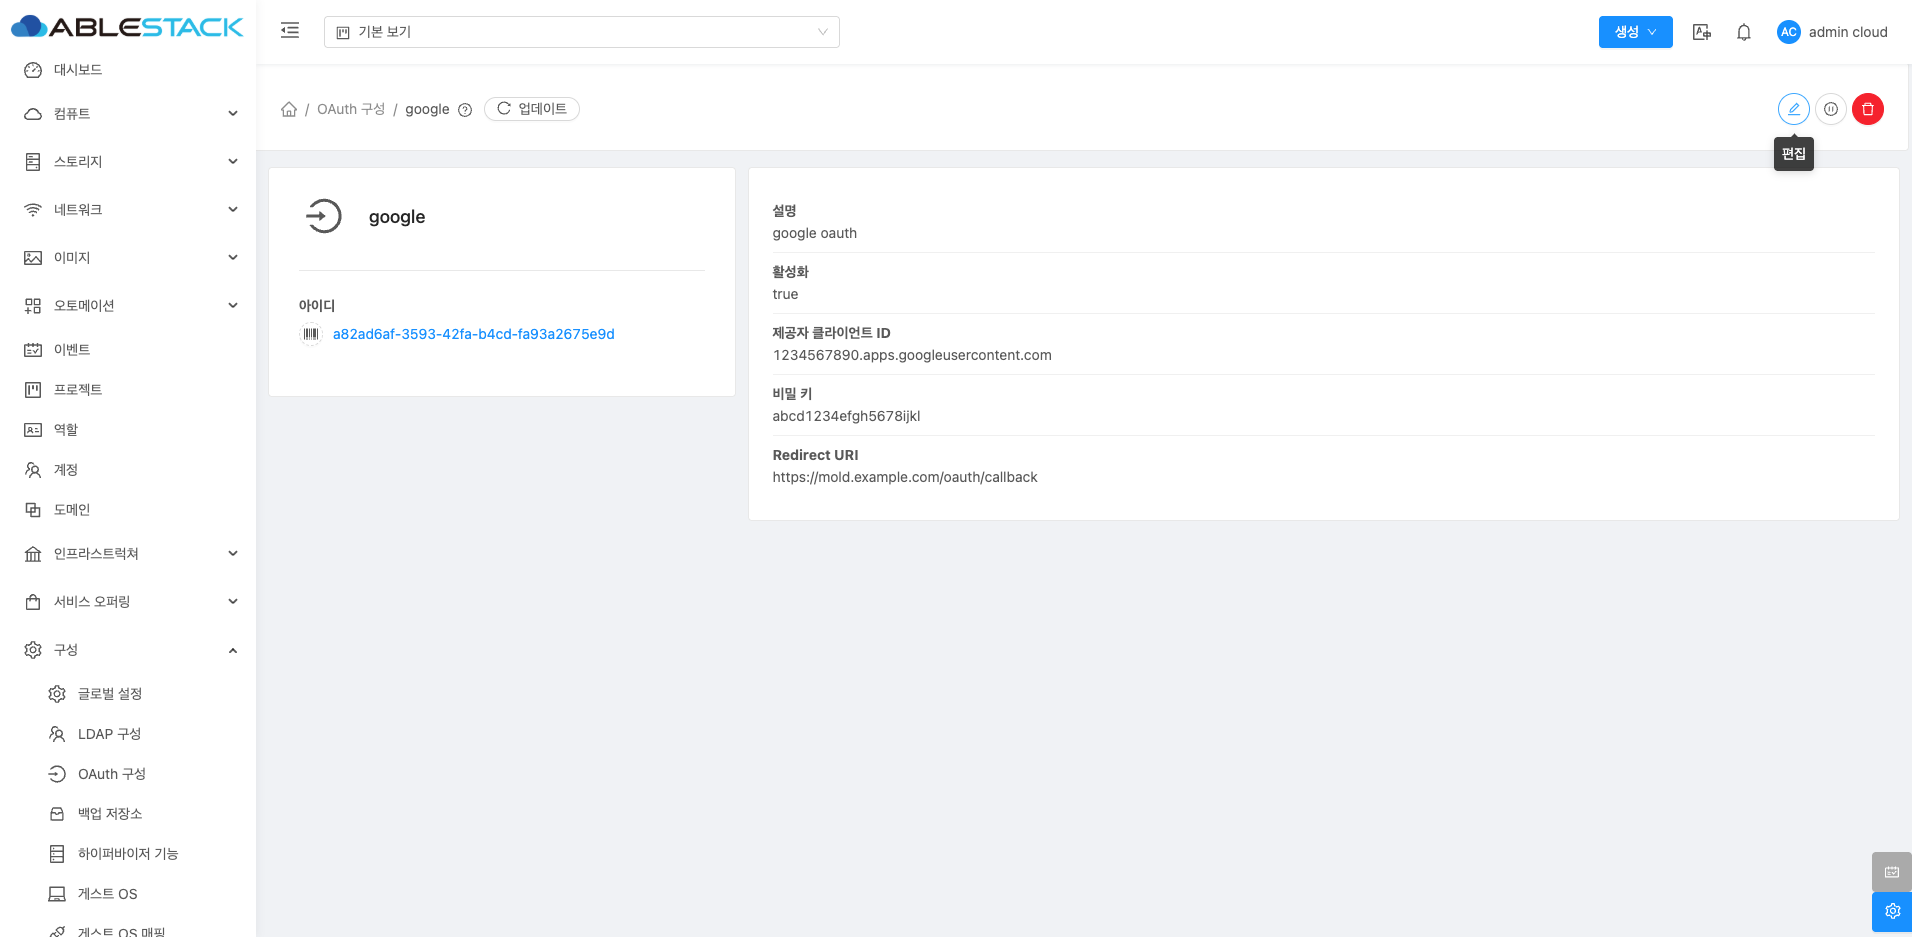Open the 생성 create dropdown
This screenshot has width=1912, height=937.
click(1635, 32)
